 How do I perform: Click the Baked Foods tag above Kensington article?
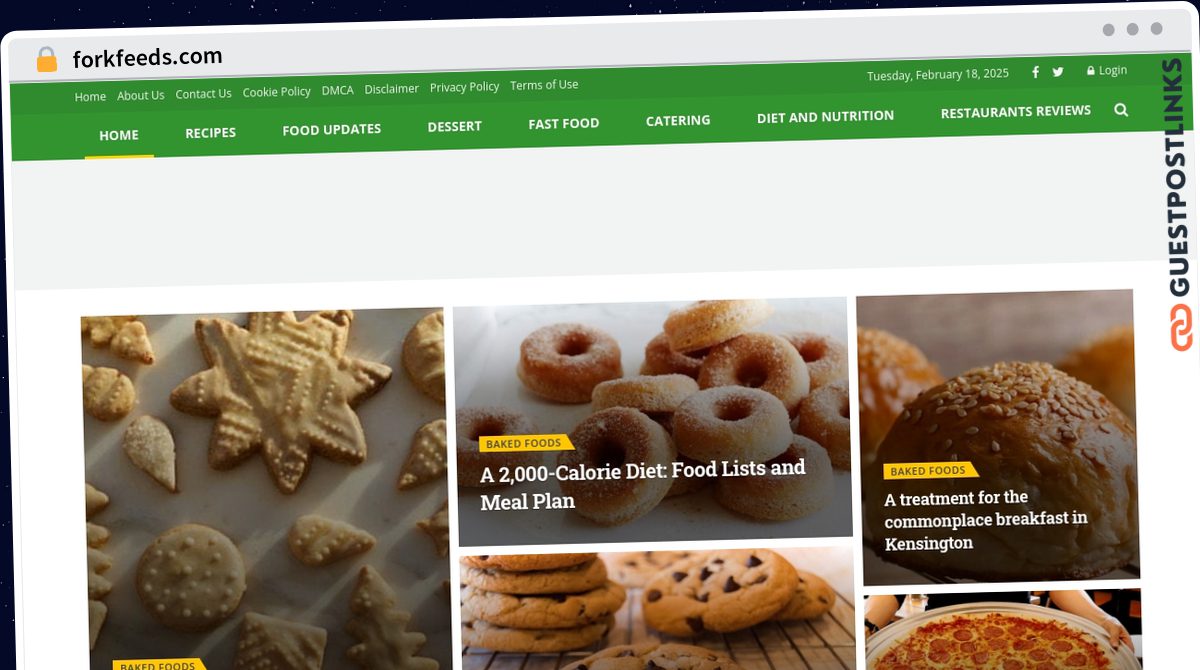click(927, 471)
